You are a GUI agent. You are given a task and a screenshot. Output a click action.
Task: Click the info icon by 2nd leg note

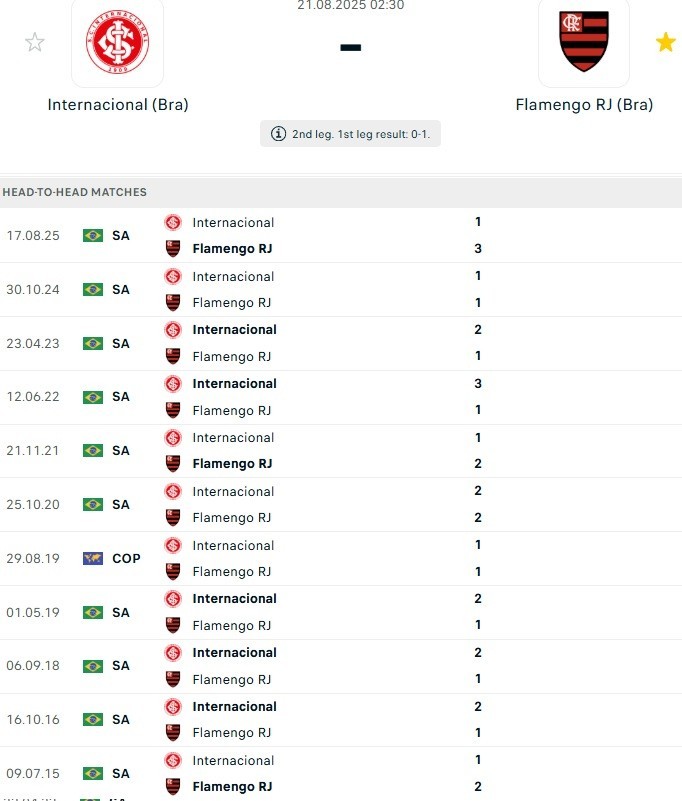point(279,134)
